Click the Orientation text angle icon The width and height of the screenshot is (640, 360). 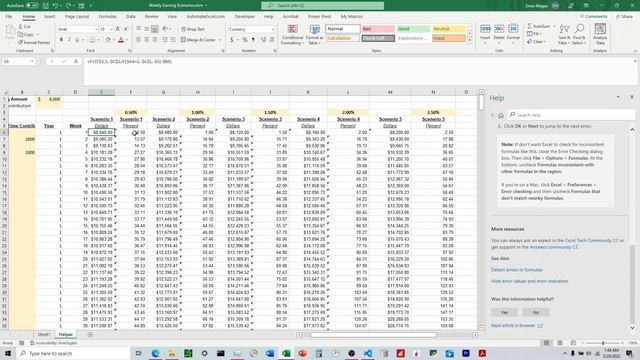pos(165,29)
